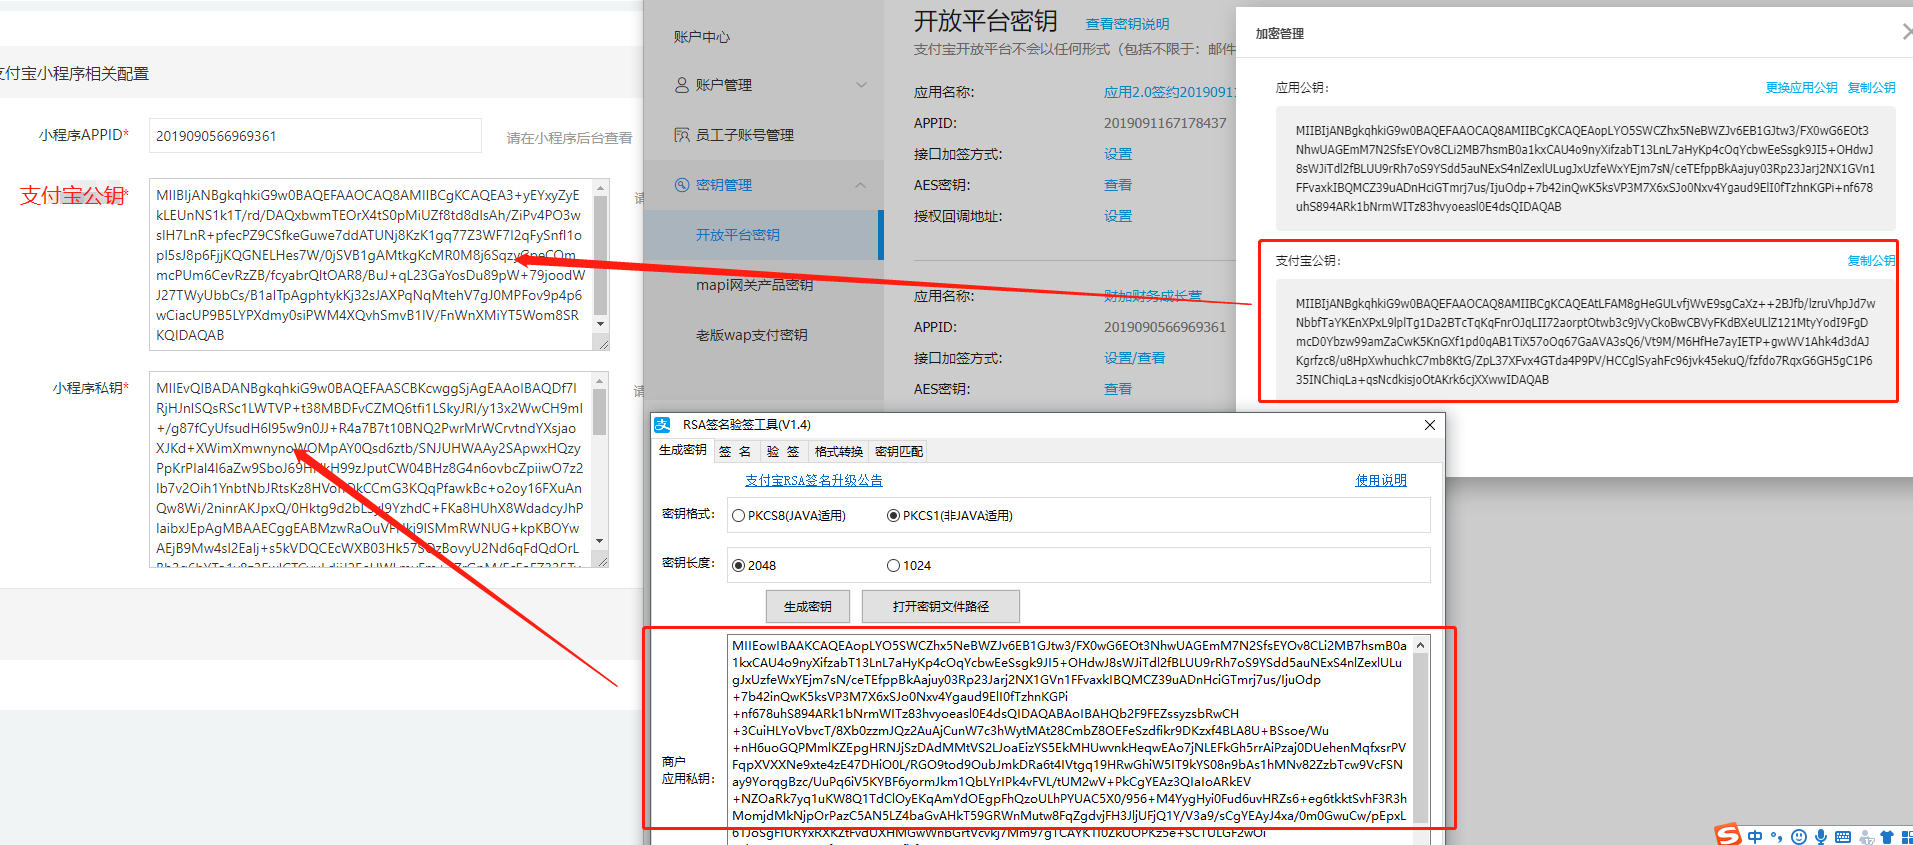Click the 账户中心 sidebar heading

click(702, 37)
